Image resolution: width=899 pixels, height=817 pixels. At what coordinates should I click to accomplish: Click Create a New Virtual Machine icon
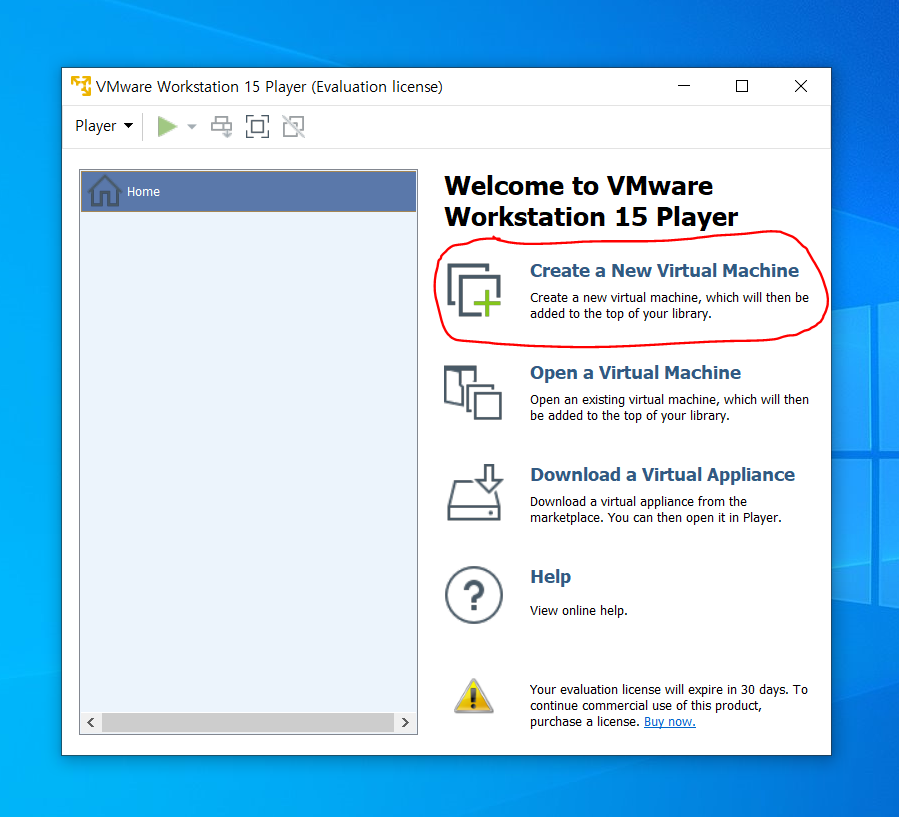tap(474, 290)
